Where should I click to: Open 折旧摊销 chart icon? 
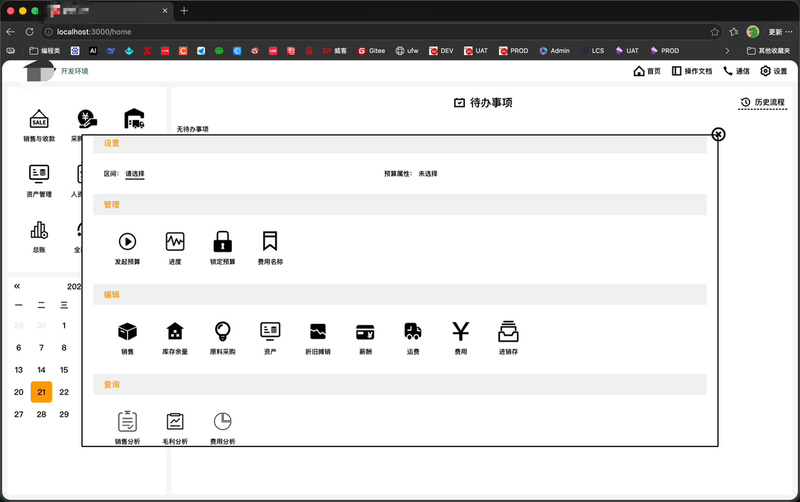pyautogui.click(x=317, y=332)
